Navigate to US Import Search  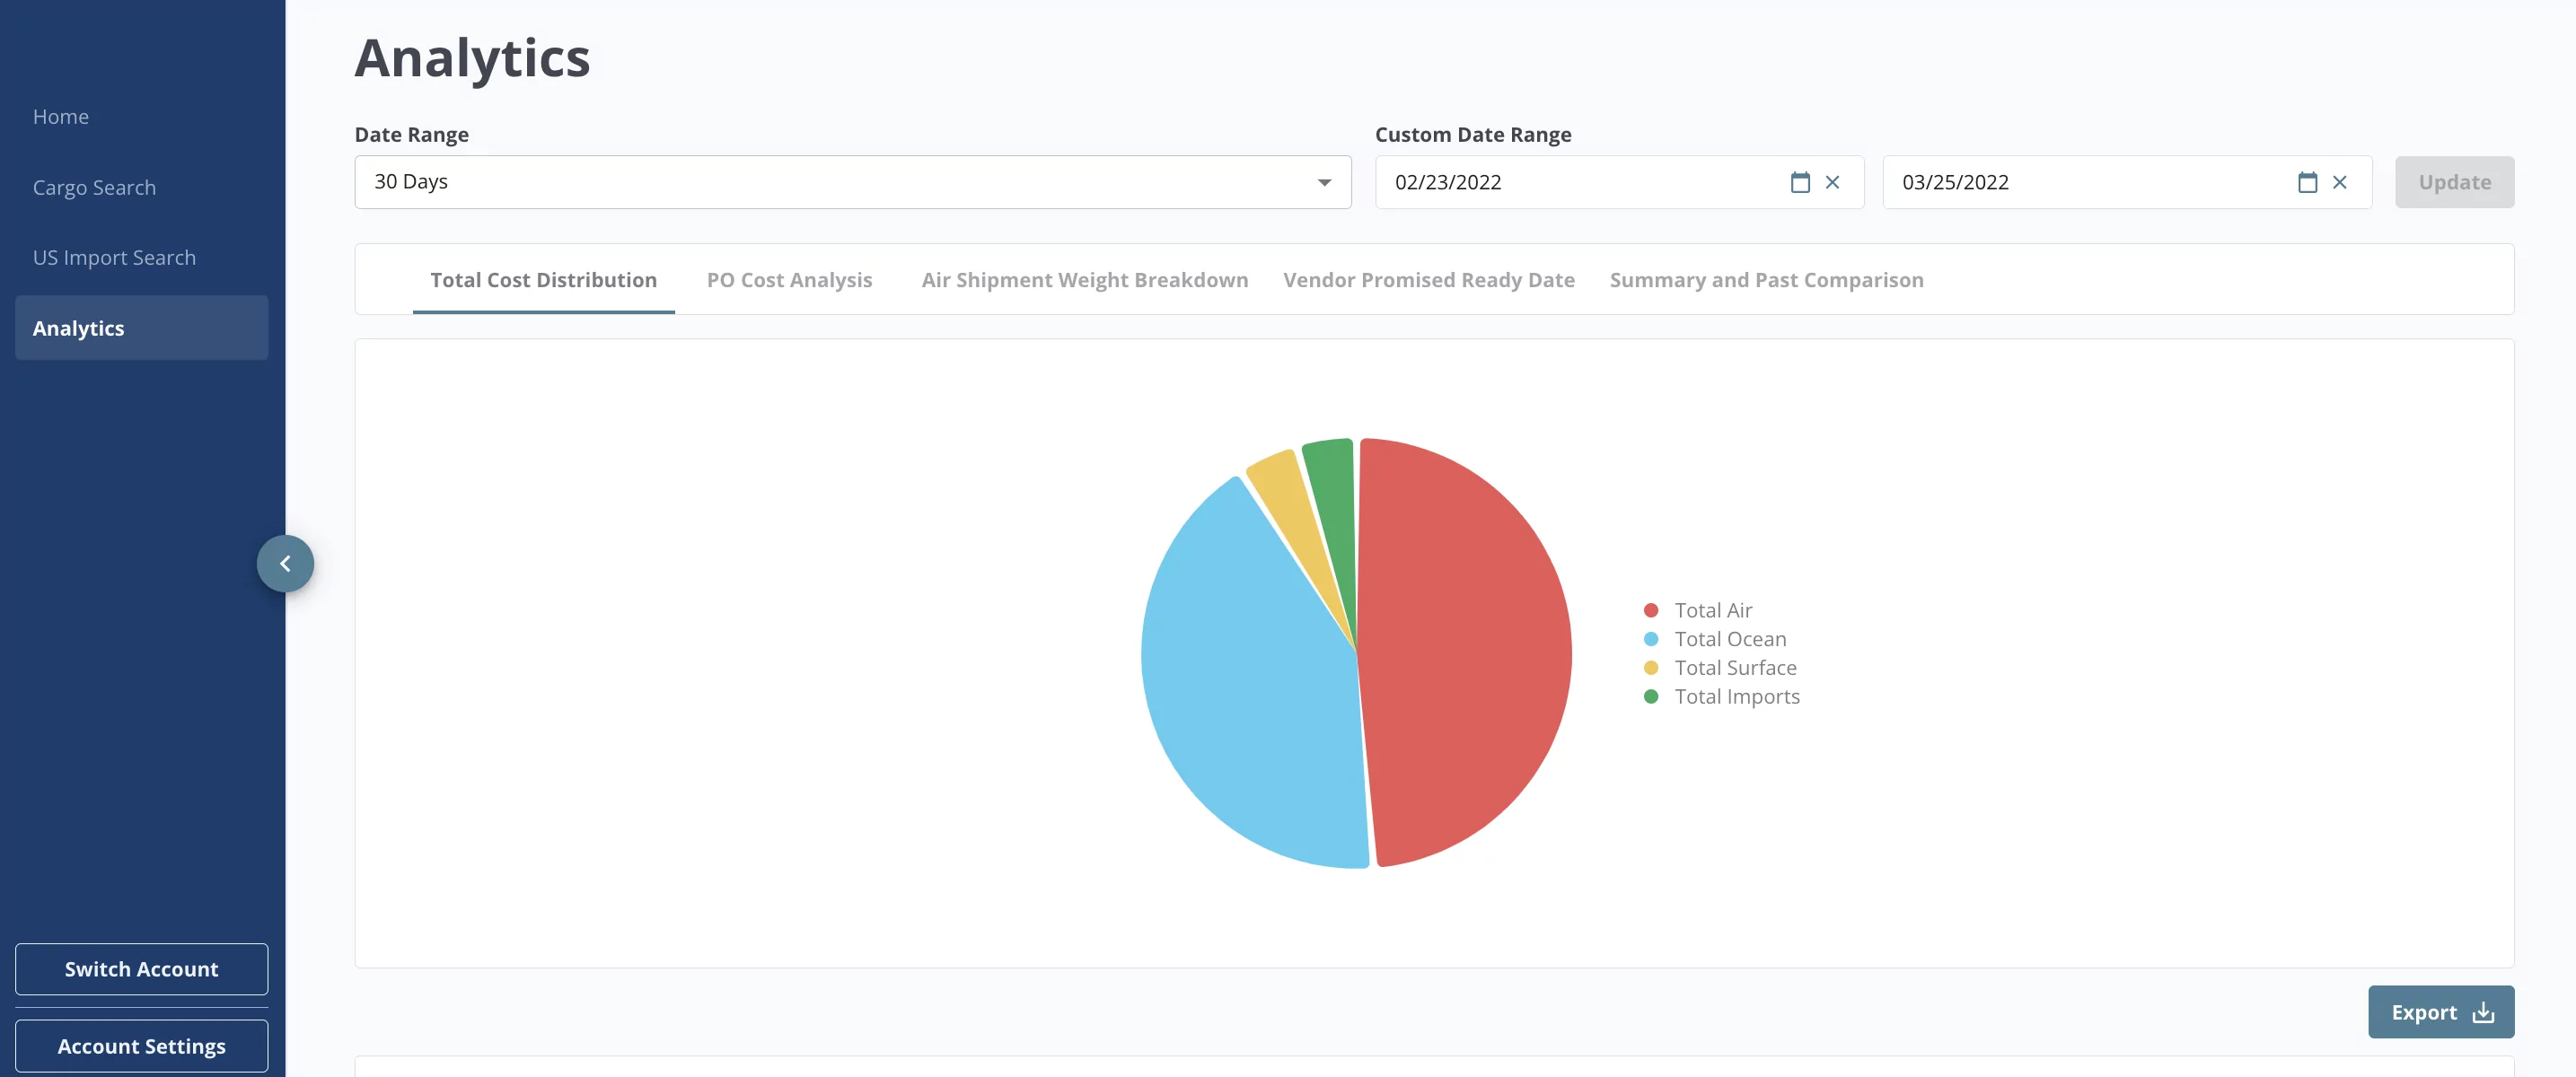[x=114, y=258]
